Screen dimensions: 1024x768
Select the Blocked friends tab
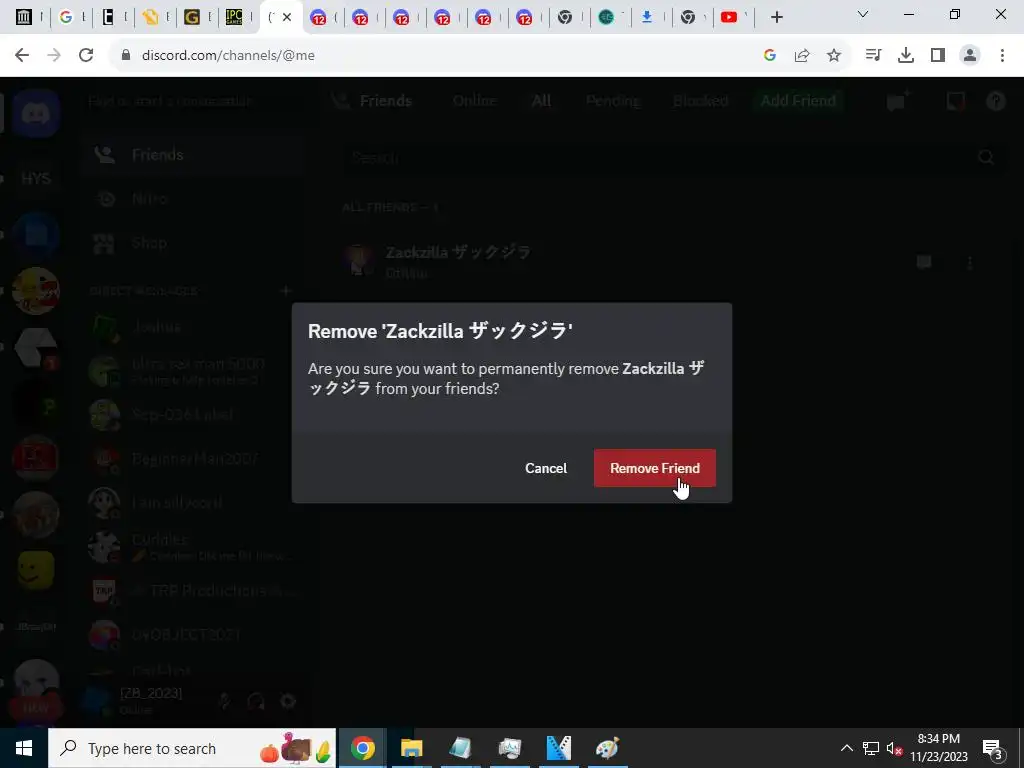[x=700, y=101]
